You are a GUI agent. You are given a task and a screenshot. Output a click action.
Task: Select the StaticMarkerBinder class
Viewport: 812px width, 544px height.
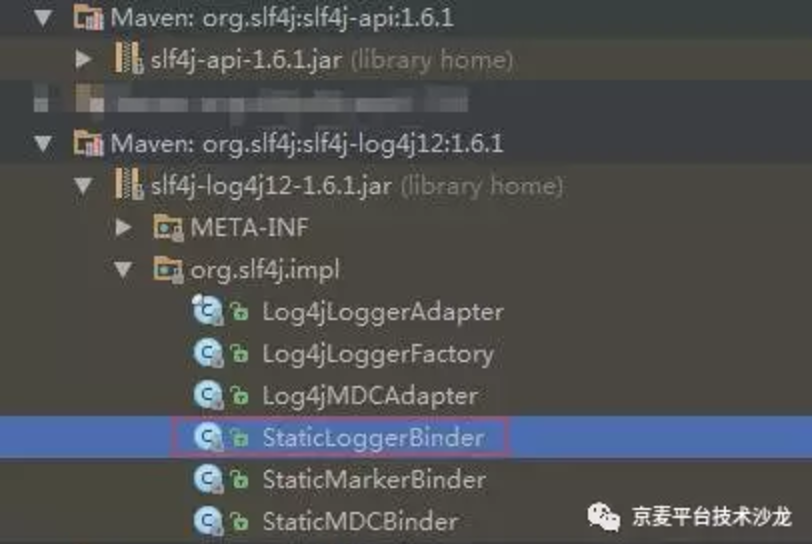374,480
